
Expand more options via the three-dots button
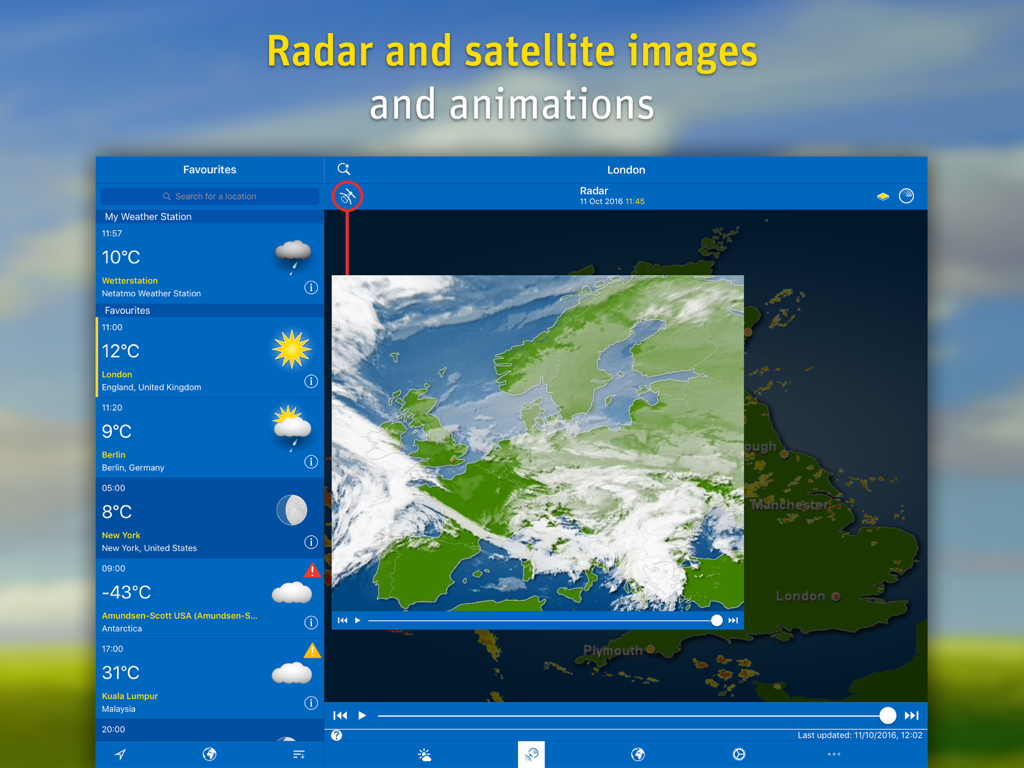pos(834,755)
